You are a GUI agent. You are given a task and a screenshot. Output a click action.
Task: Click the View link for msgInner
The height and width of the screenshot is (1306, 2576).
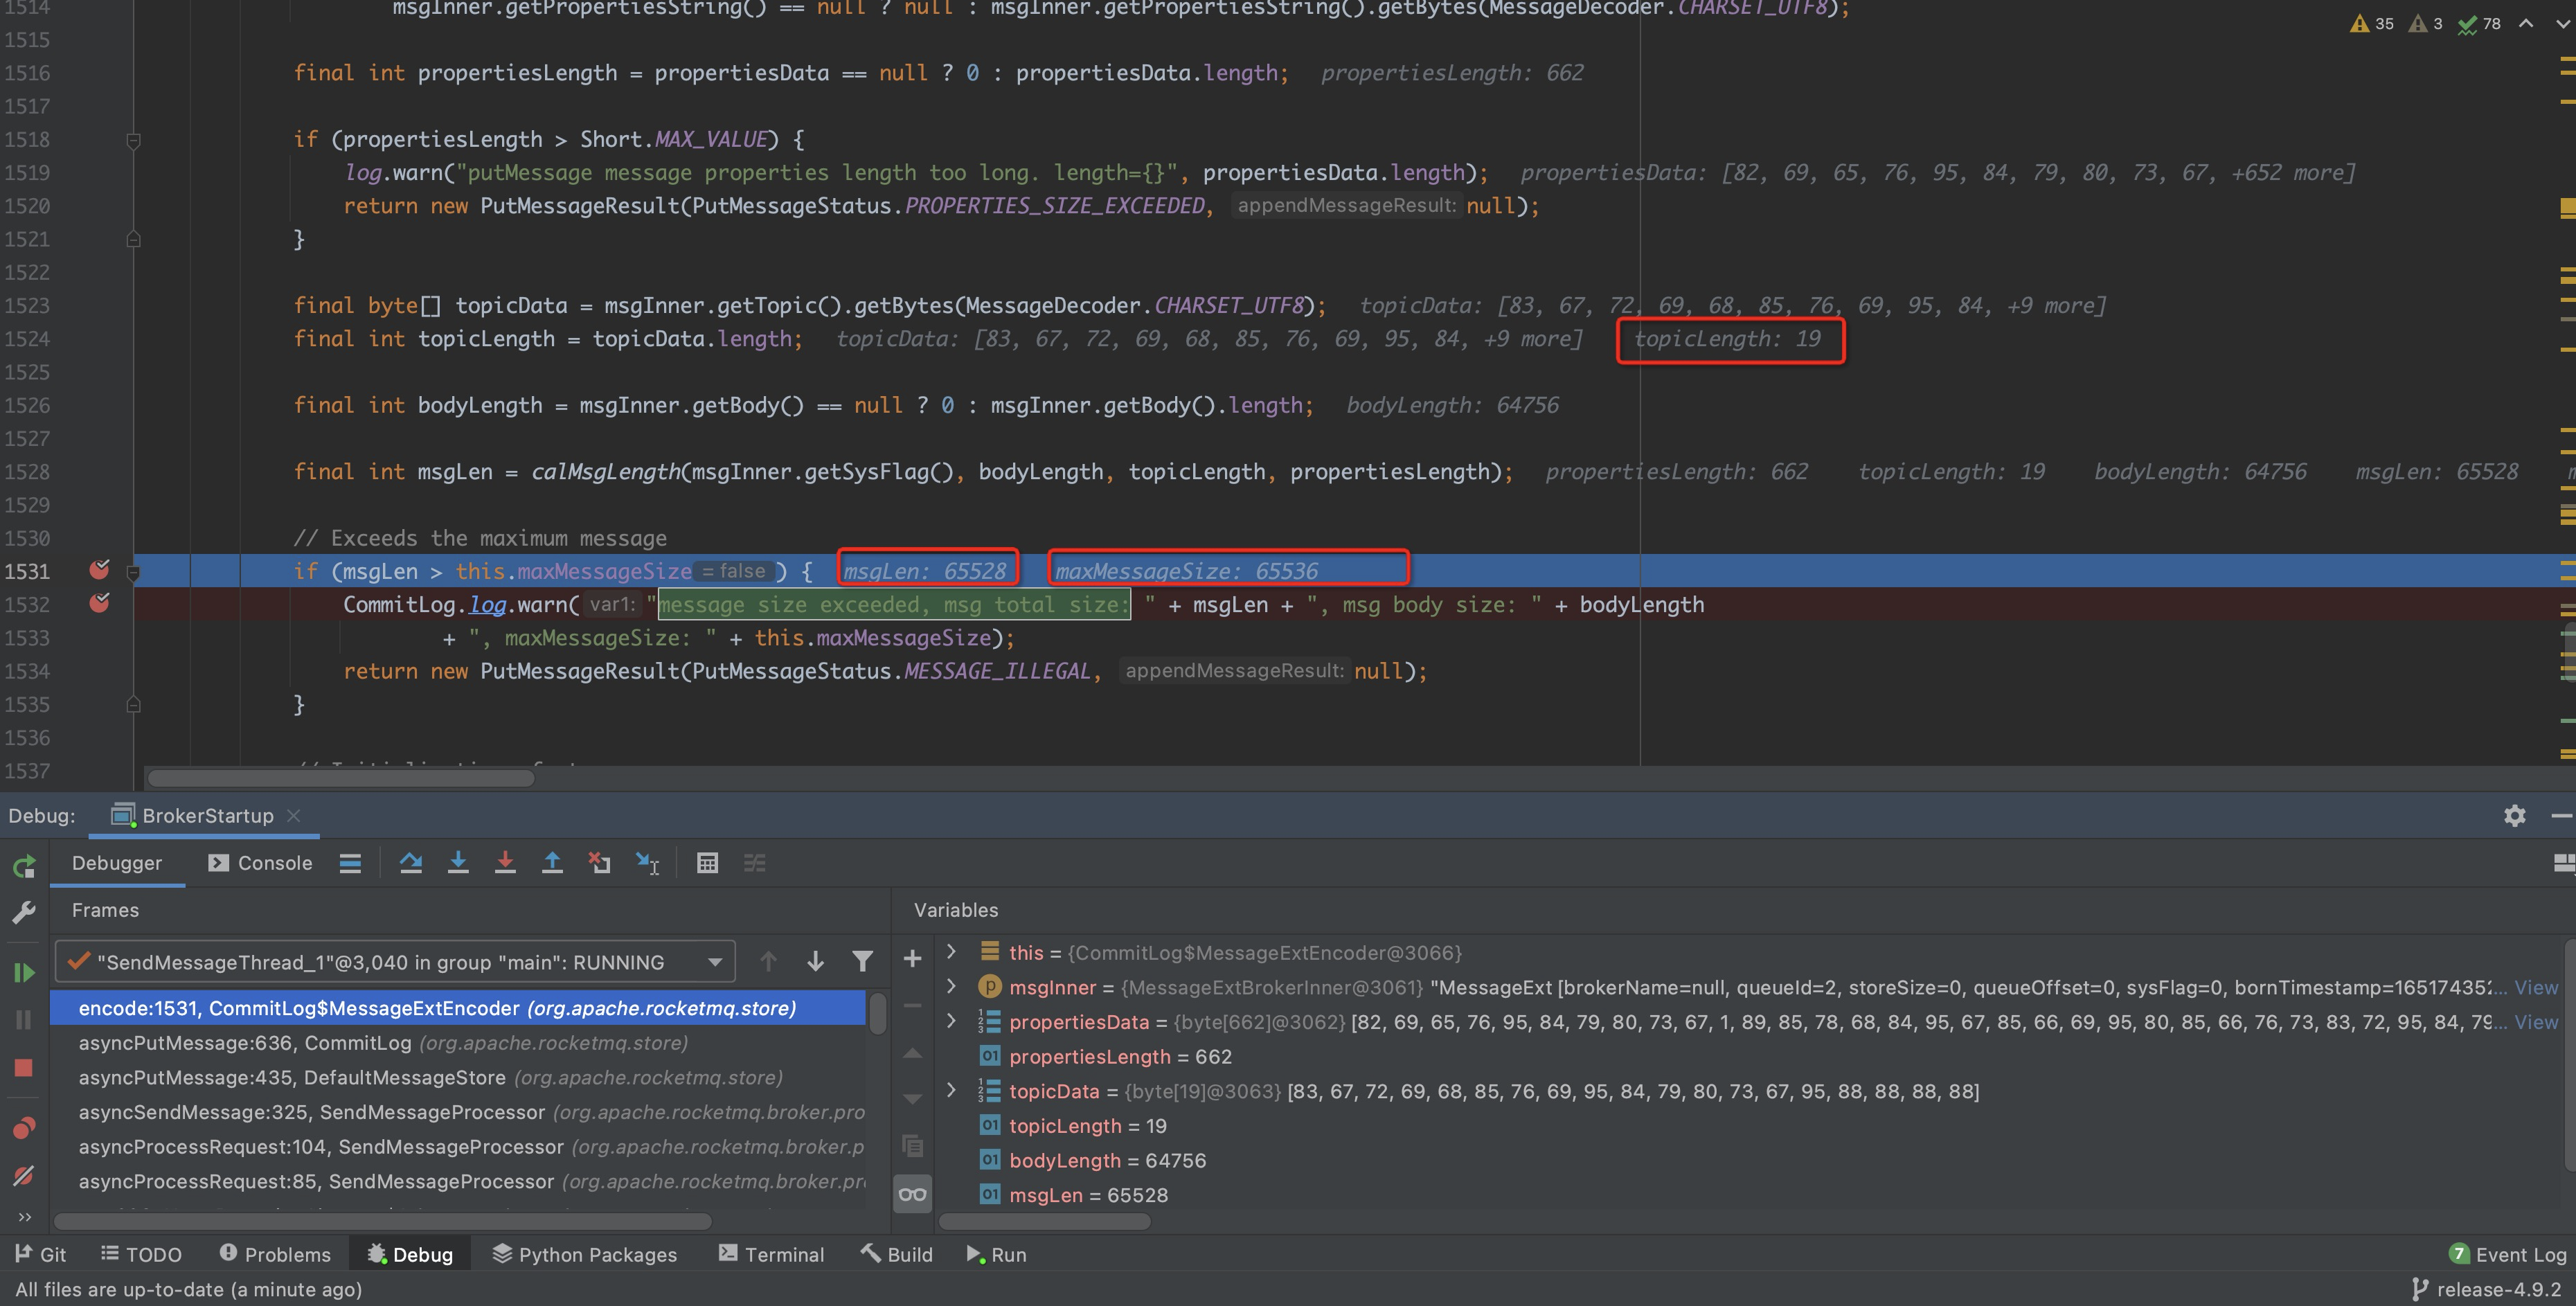tap(2536, 987)
